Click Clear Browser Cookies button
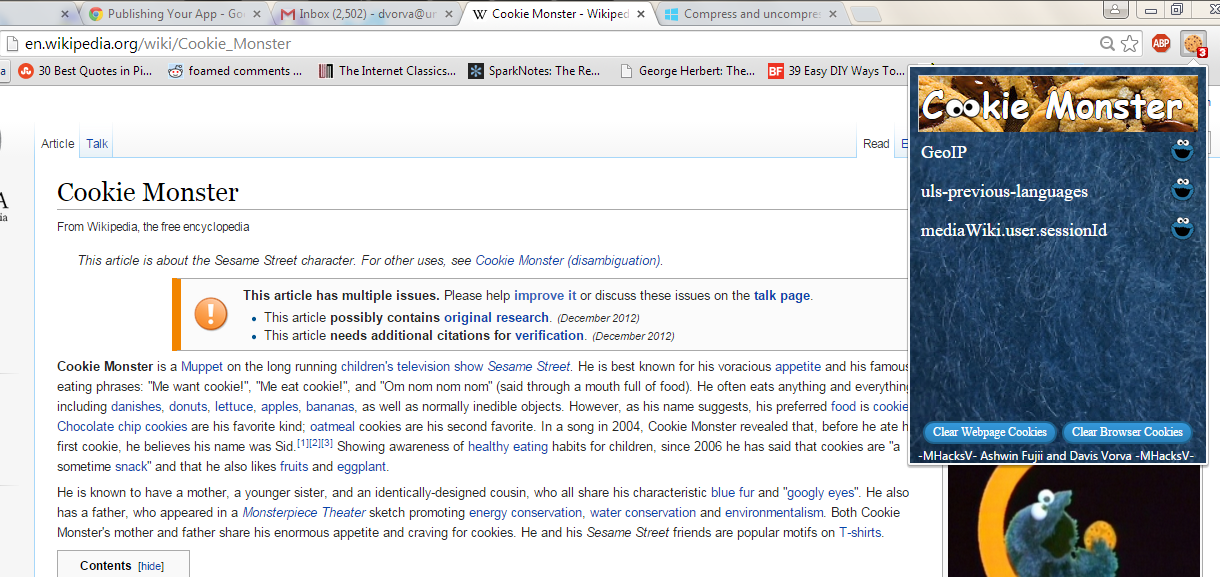The height and width of the screenshot is (577, 1220). point(1127,432)
